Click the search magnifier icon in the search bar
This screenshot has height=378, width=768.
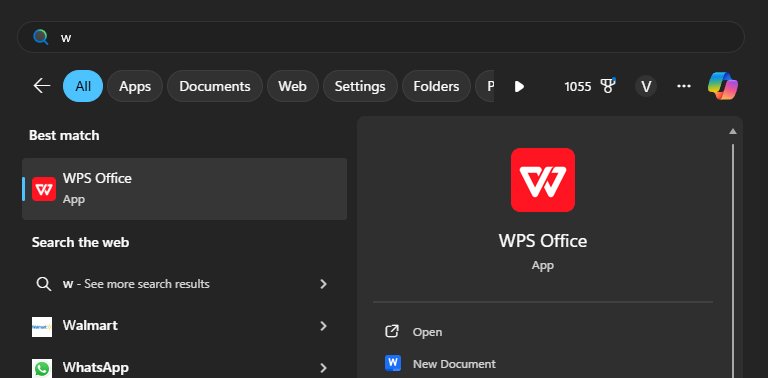pos(41,37)
